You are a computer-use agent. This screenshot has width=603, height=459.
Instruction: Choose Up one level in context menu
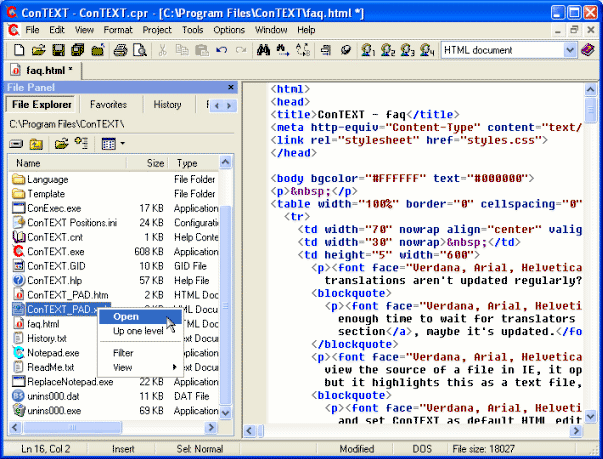[x=140, y=331]
